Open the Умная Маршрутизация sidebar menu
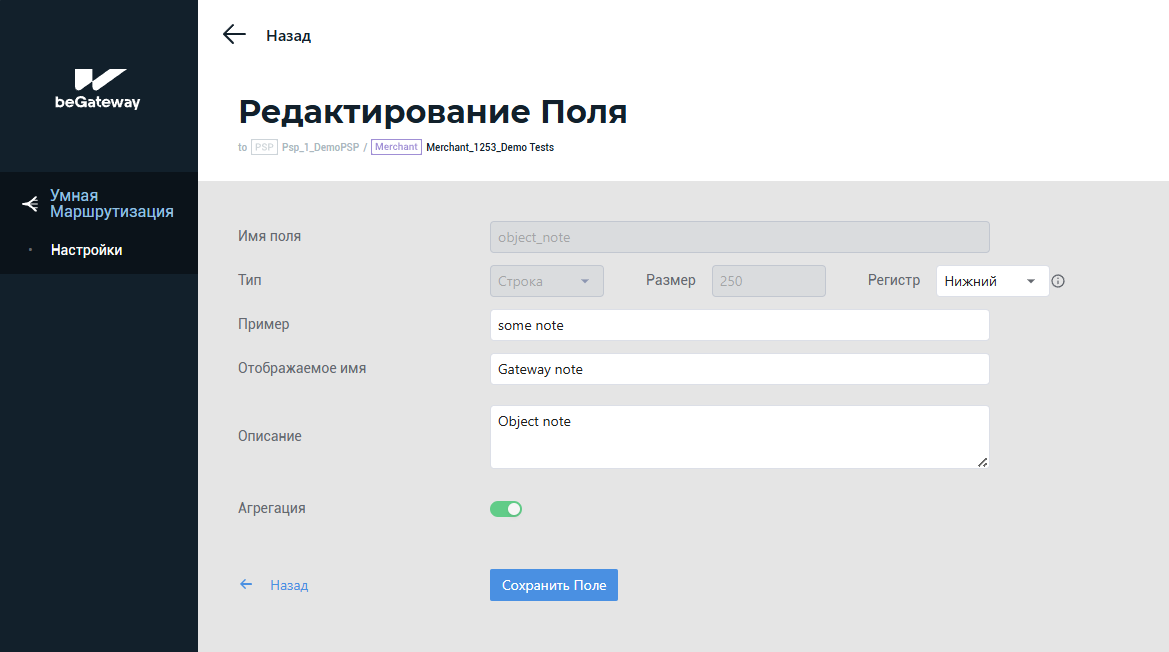This screenshot has width=1169, height=652. [x=111, y=204]
